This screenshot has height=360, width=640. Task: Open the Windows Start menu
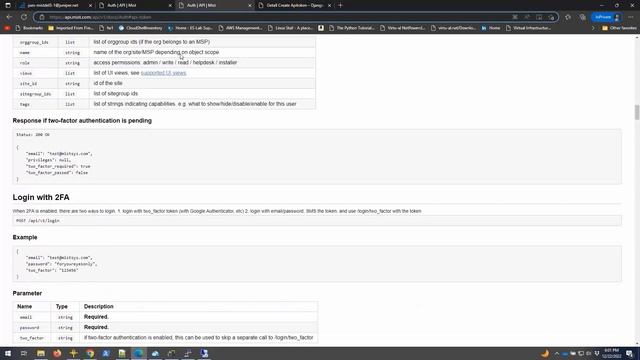pos(8,353)
